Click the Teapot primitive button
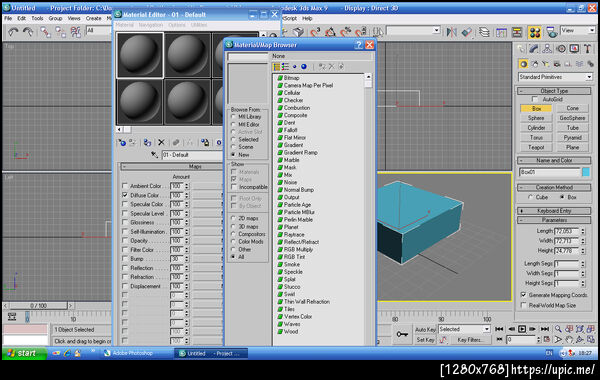The image size is (600, 380). tap(536, 147)
